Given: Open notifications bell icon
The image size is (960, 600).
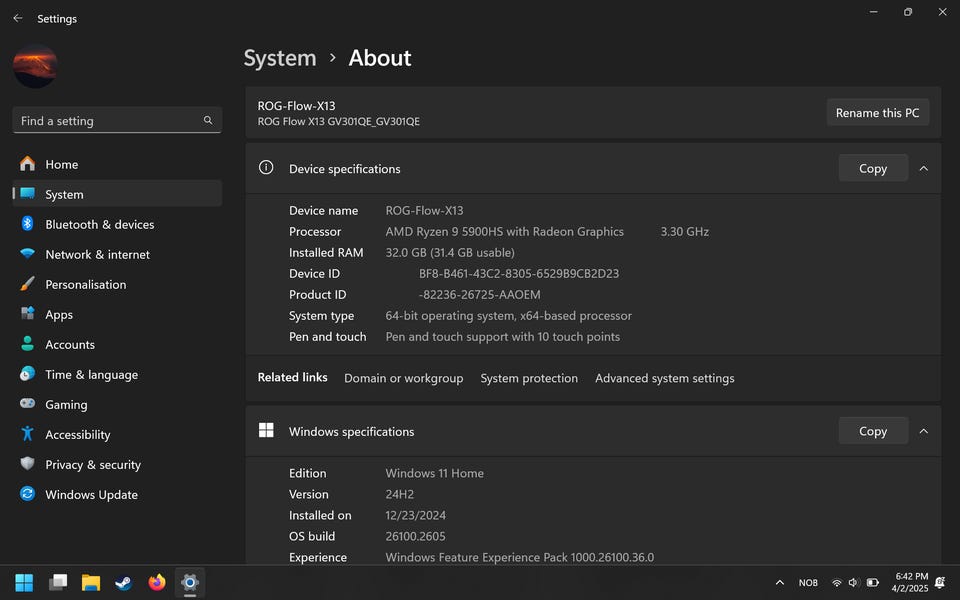Looking at the screenshot, I should [x=940, y=583].
